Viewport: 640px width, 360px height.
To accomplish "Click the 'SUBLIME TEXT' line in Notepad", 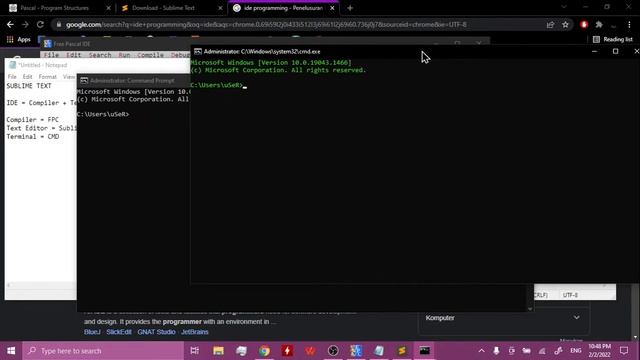I will (29, 86).
